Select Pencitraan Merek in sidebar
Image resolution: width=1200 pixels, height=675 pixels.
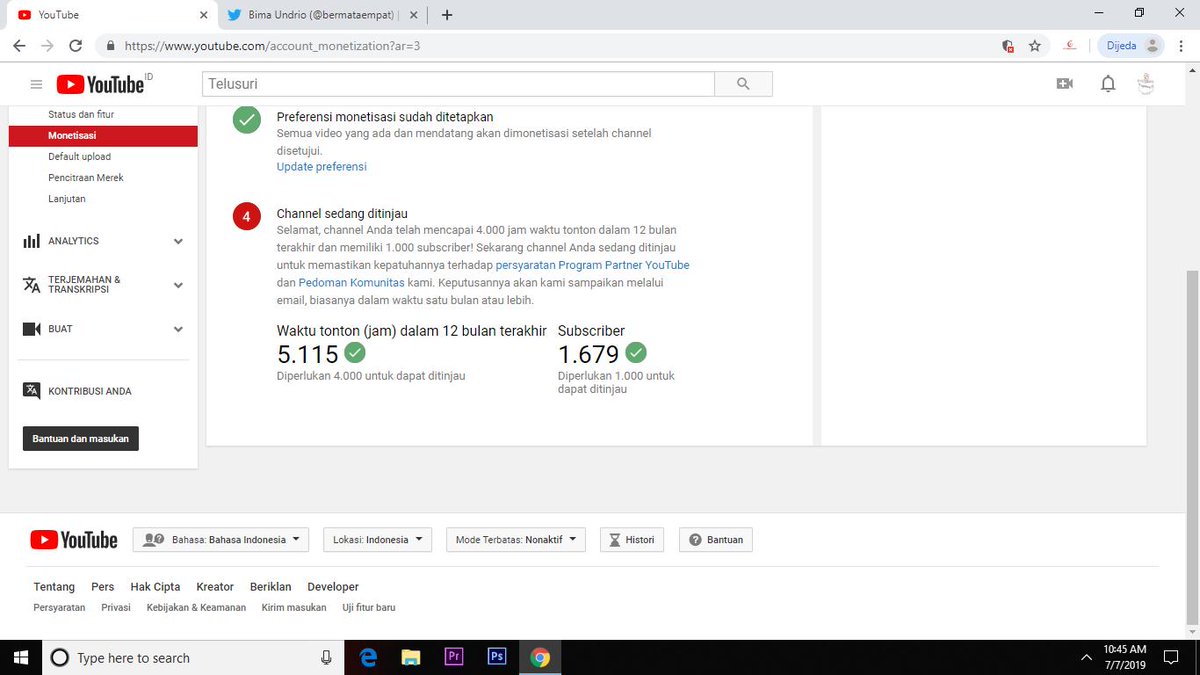coord(86,178)
